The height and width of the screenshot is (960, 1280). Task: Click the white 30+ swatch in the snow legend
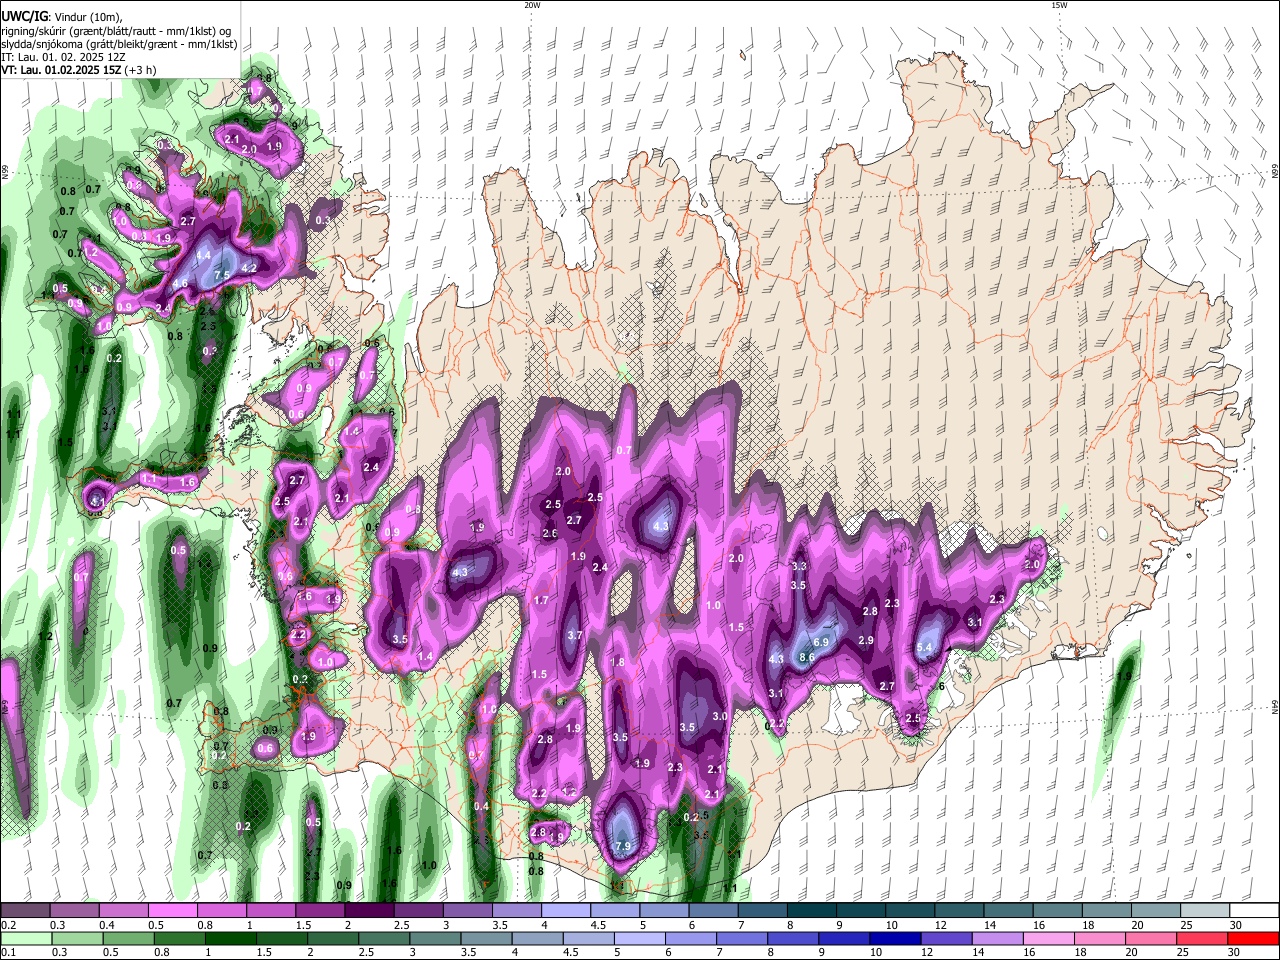pyautogui.click(x=1253, y=911)
